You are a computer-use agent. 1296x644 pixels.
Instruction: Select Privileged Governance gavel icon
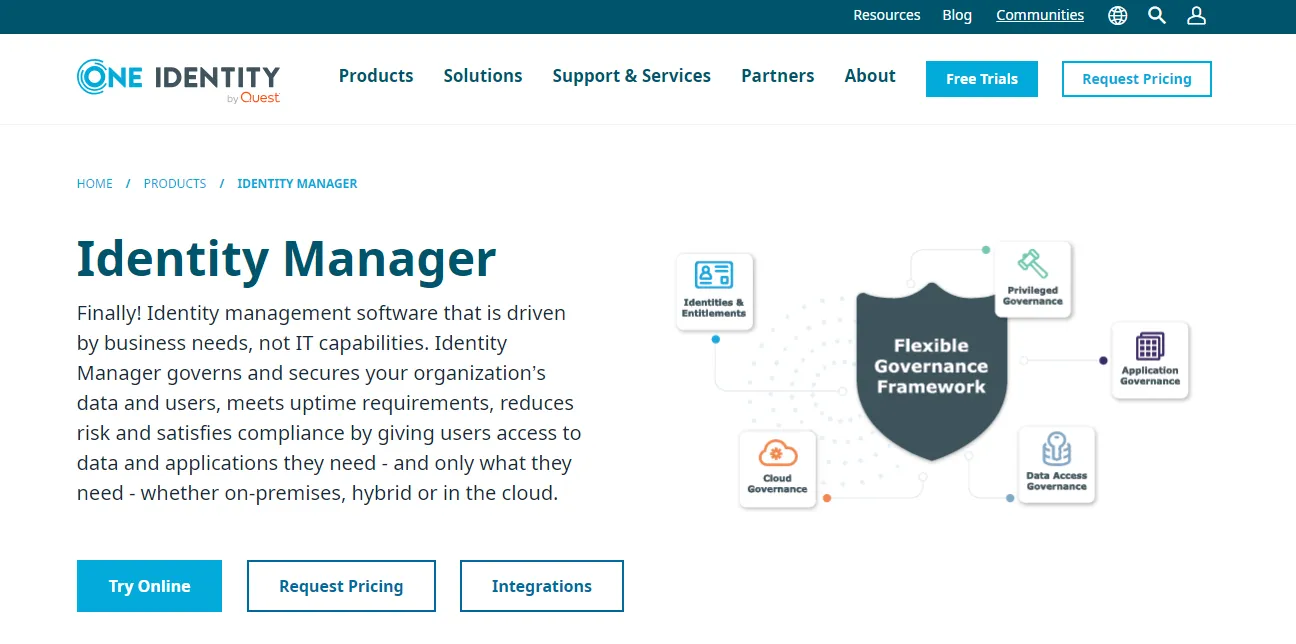coord(1033,263)
